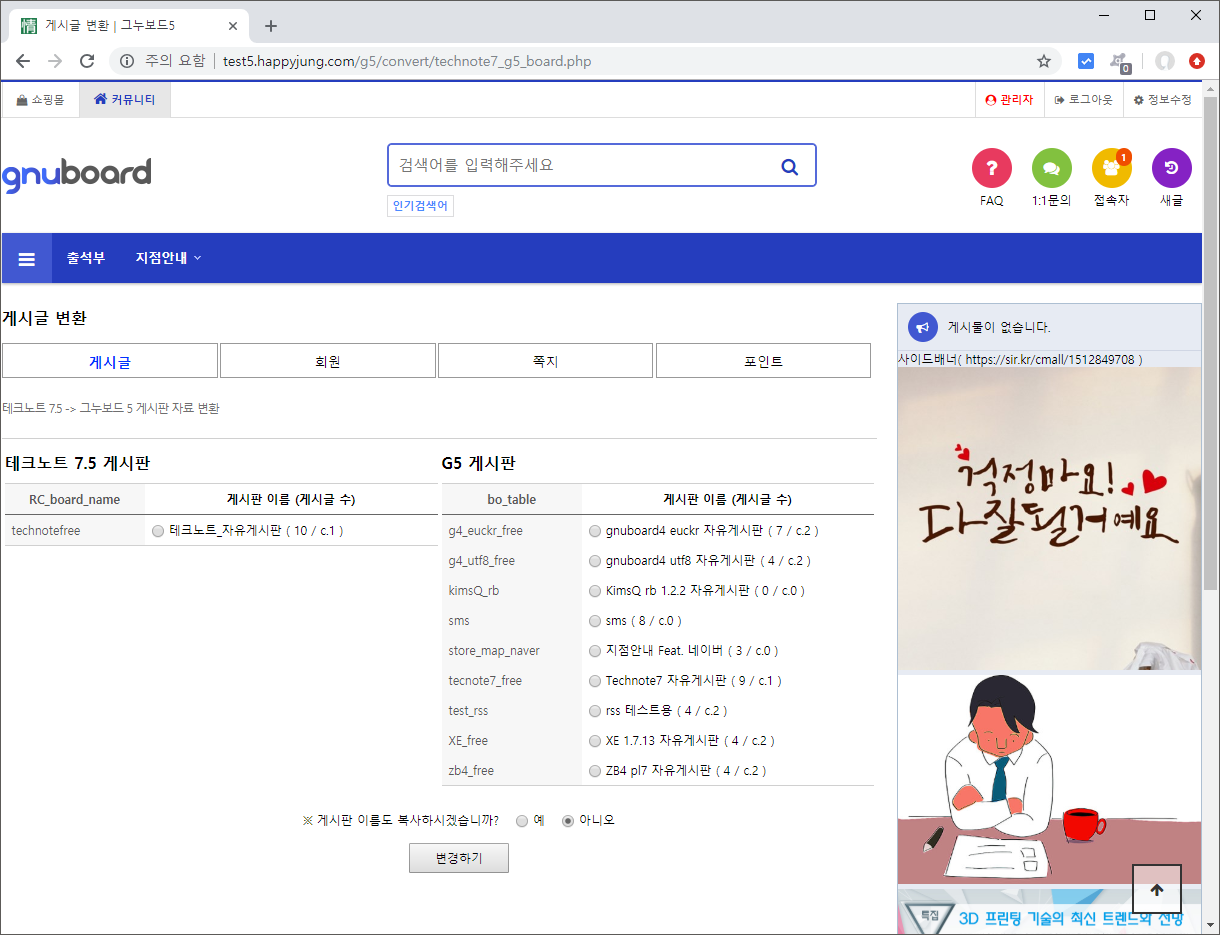Click the FAQ question mark icon
The image size is (1220, 935).
coord(991,168)
